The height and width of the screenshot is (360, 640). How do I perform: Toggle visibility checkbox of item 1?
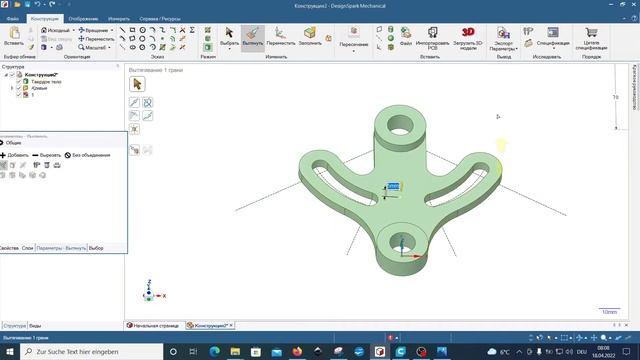pos(19,95)
